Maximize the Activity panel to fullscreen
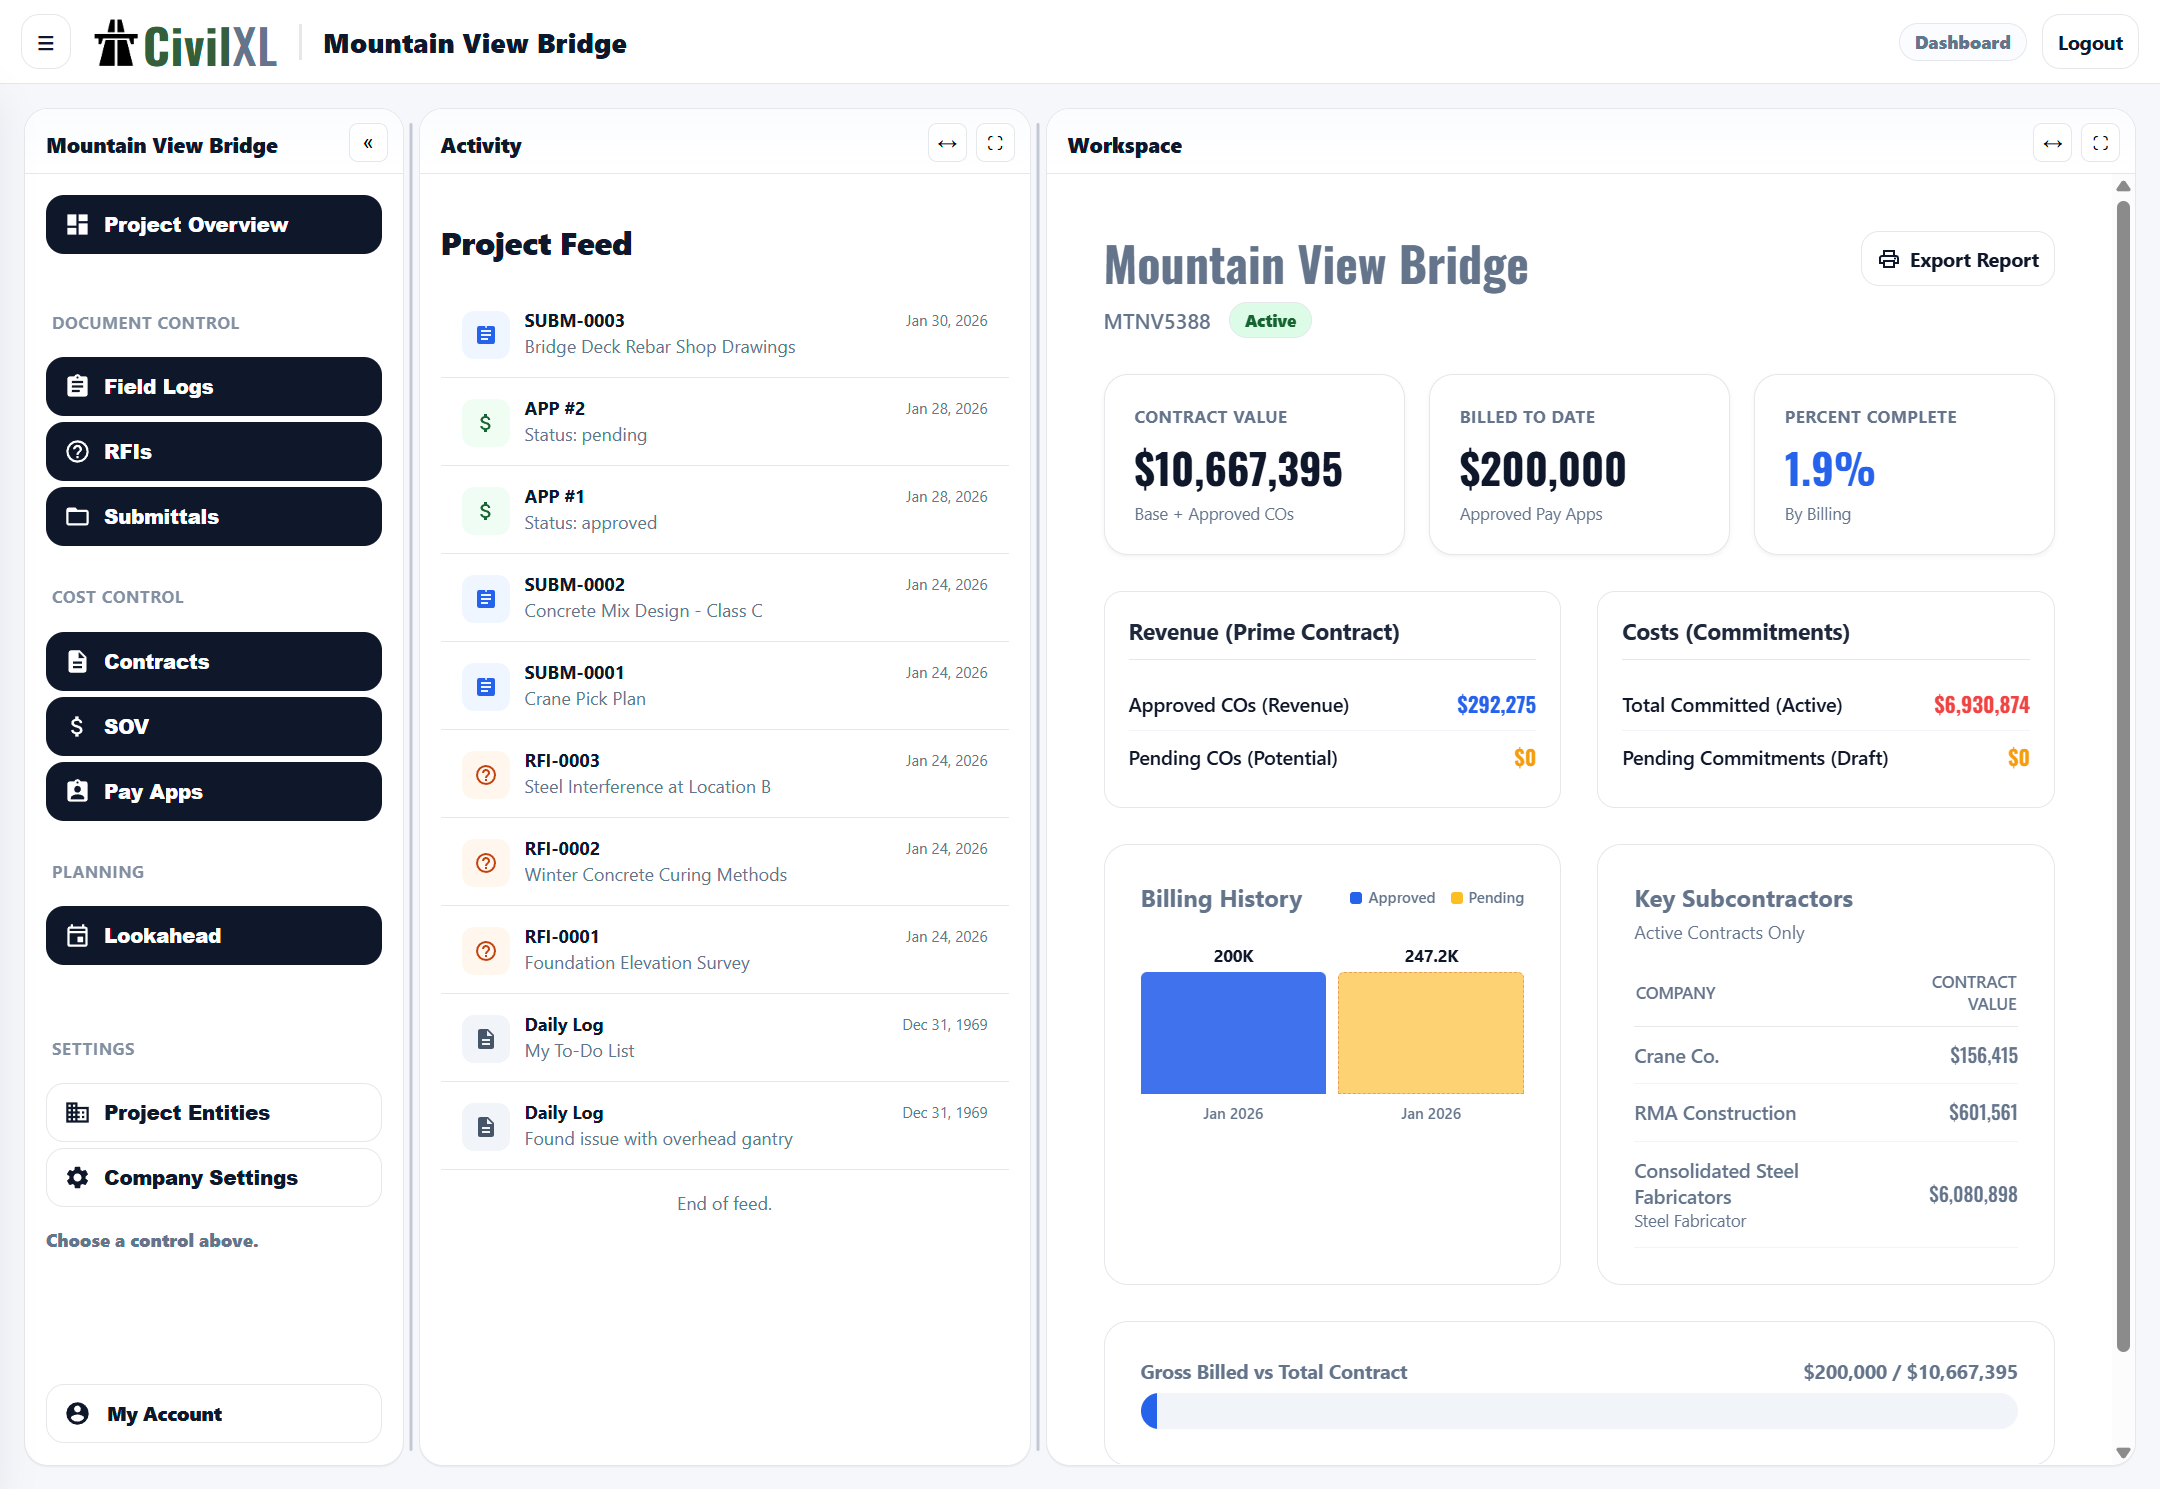The height and width of the screenshot is (1489, 2160). pos(994,144)
